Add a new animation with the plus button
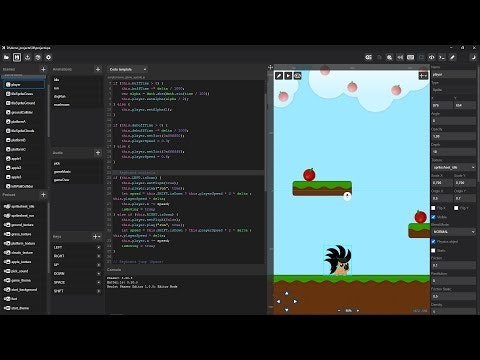The image size is (480, 360). 98,69
